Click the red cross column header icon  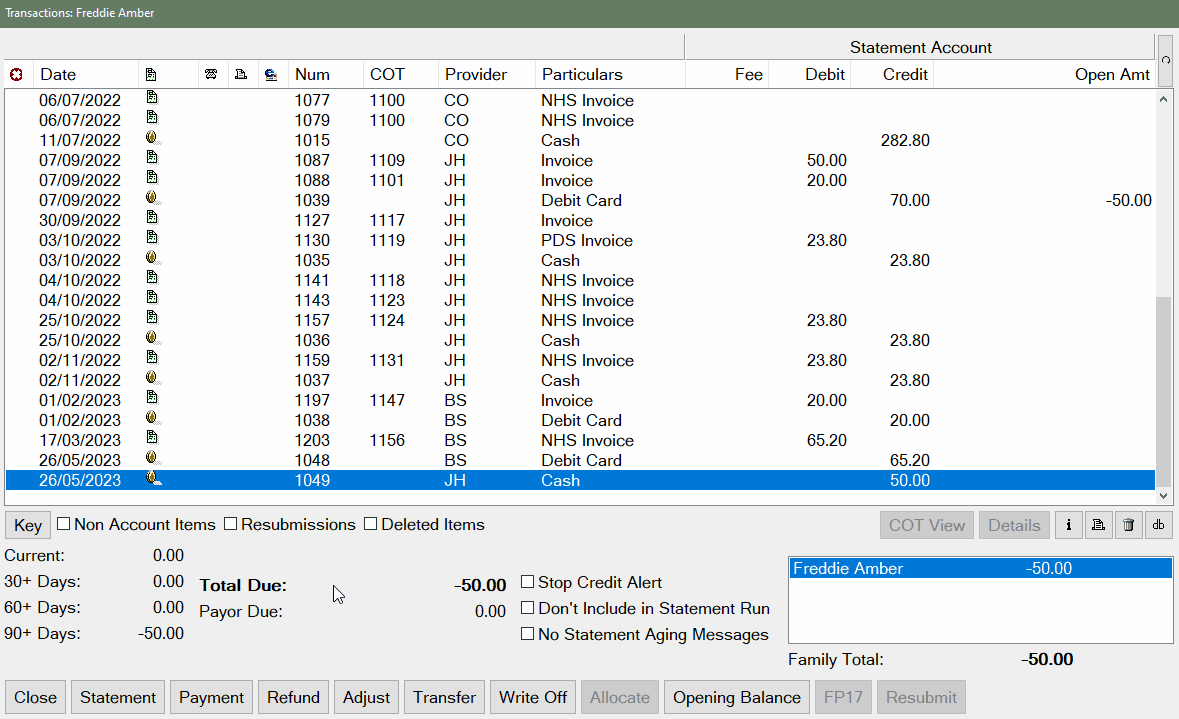pos(16,74)
